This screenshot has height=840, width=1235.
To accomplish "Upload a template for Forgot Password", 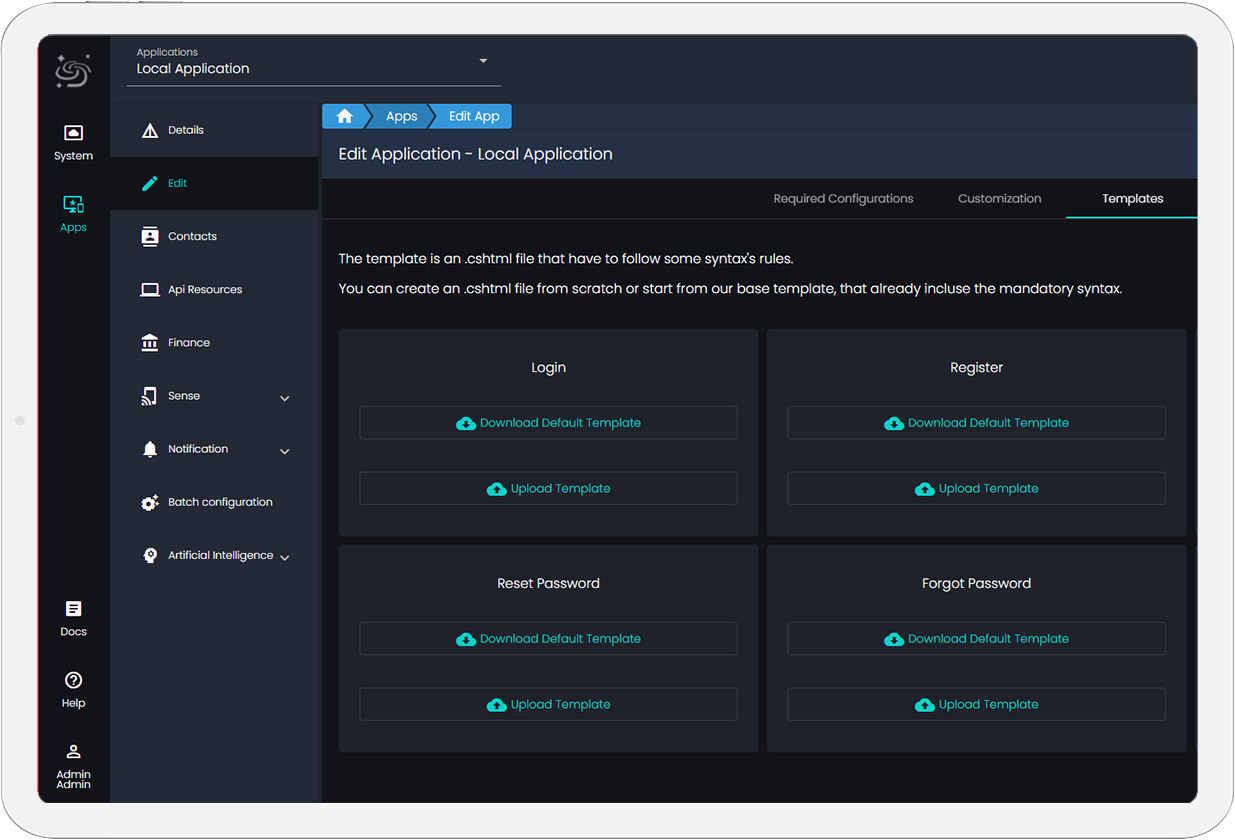I will pyautogui.click(x=976, y=705).
